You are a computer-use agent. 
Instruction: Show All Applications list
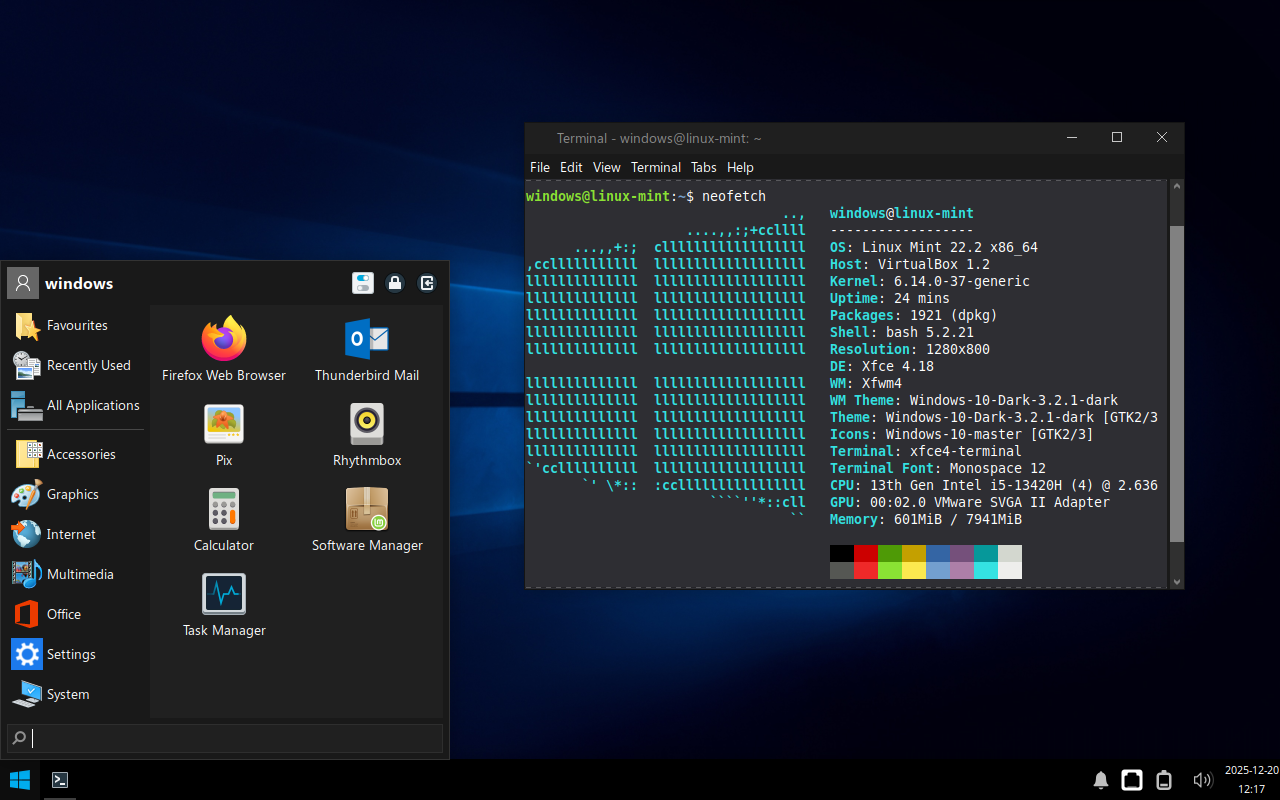coord(92,405)
